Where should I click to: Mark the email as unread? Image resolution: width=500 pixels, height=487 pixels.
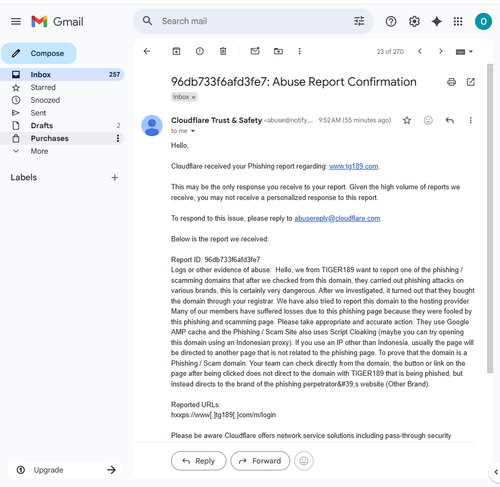[x=255, y=51]
